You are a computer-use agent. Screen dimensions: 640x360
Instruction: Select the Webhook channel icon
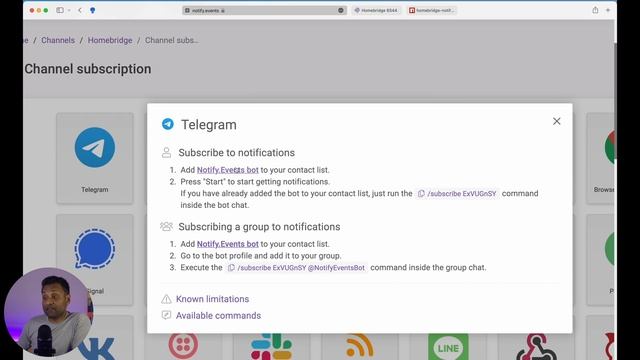(536, 347)
